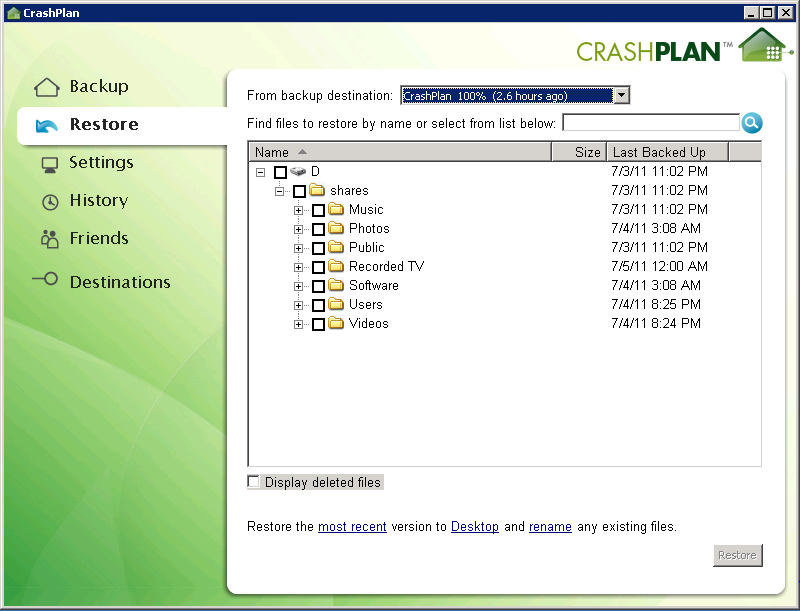The height and width of the screenshot is (611, 800).
Task: Open the Backup section
Action: [99, 87]
